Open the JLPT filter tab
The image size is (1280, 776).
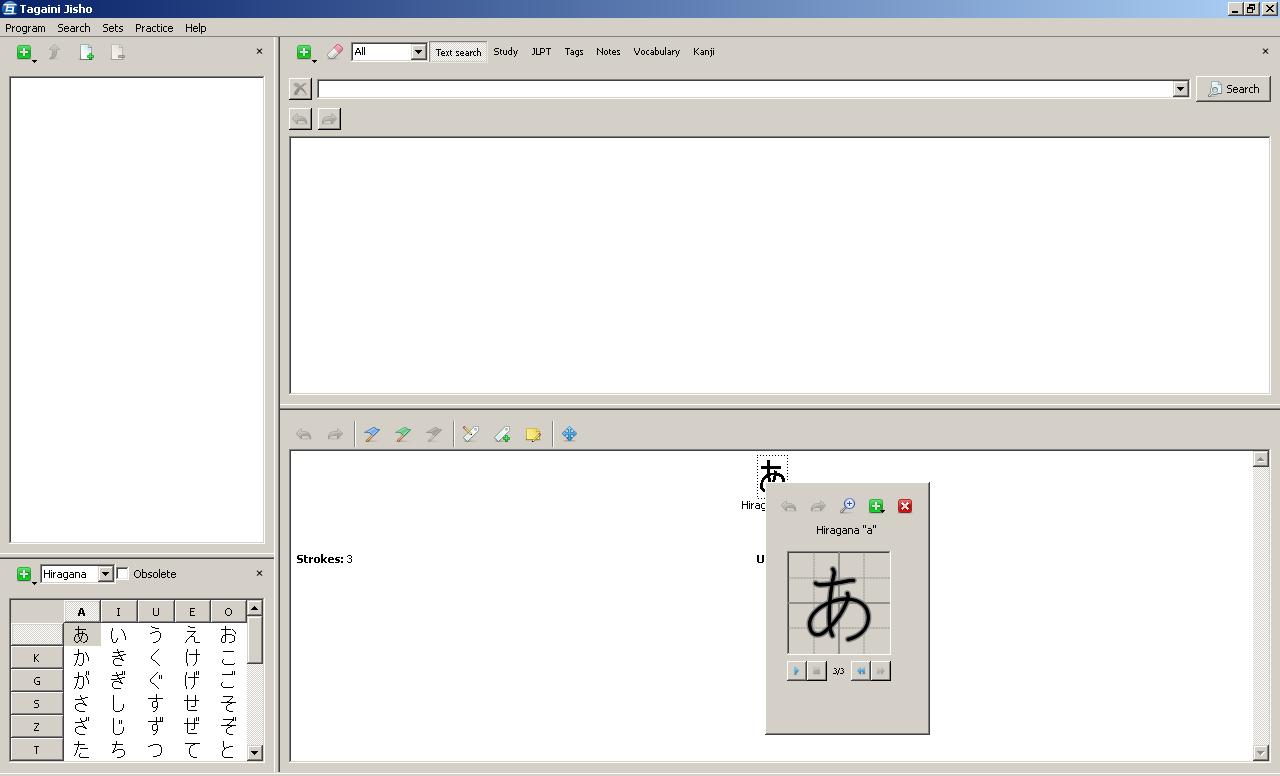(541, 52)
